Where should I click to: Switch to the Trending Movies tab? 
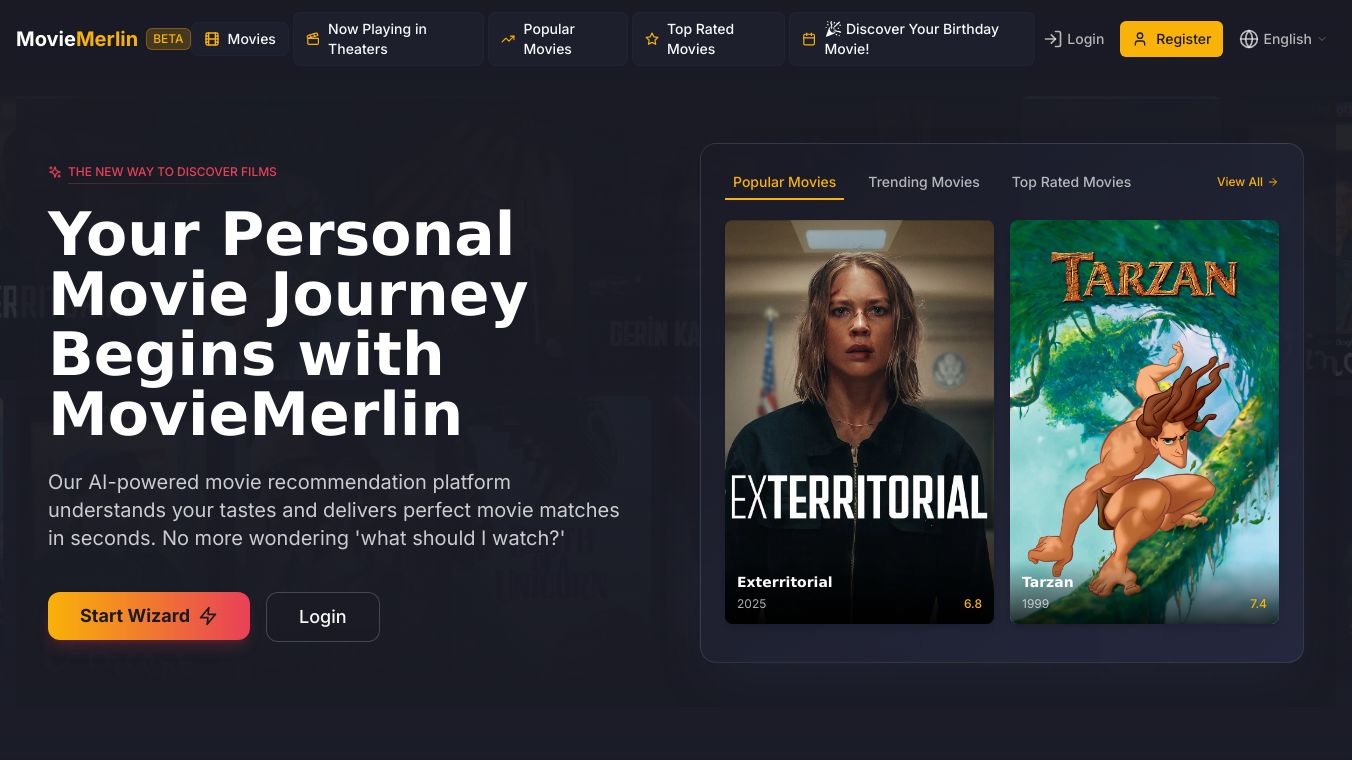point(924,182)
